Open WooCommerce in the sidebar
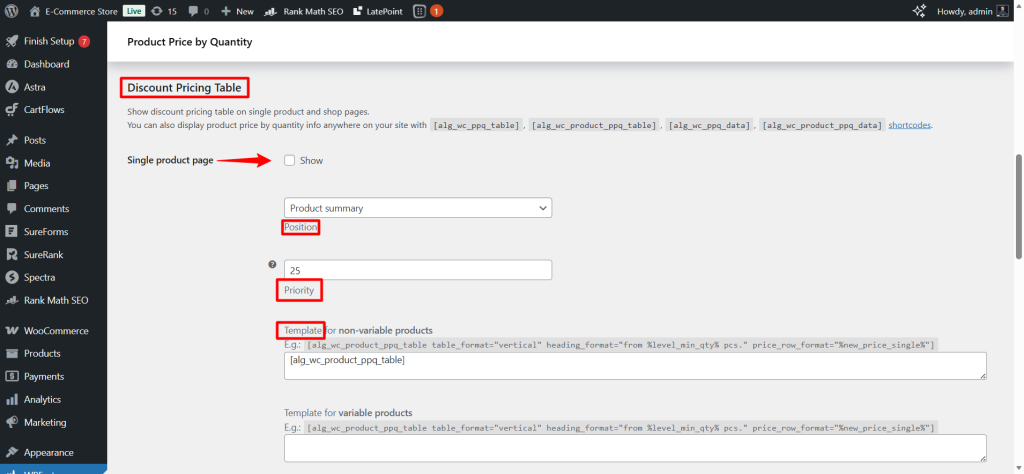Image resolution: width=1024 pixels, height=474 pixels. tap(56, 331)
